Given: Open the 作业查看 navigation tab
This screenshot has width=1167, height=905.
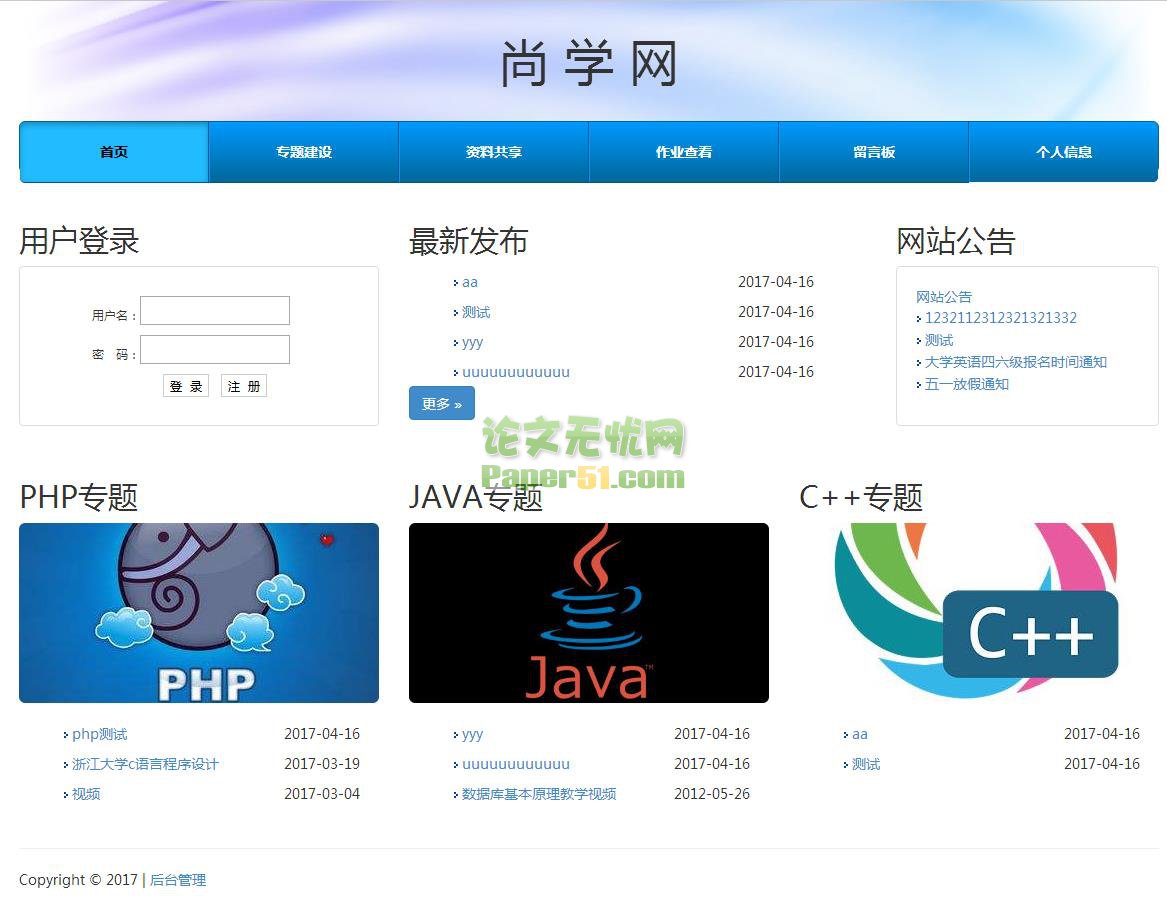Looking at the screenshot, I should tap(684, 152).
